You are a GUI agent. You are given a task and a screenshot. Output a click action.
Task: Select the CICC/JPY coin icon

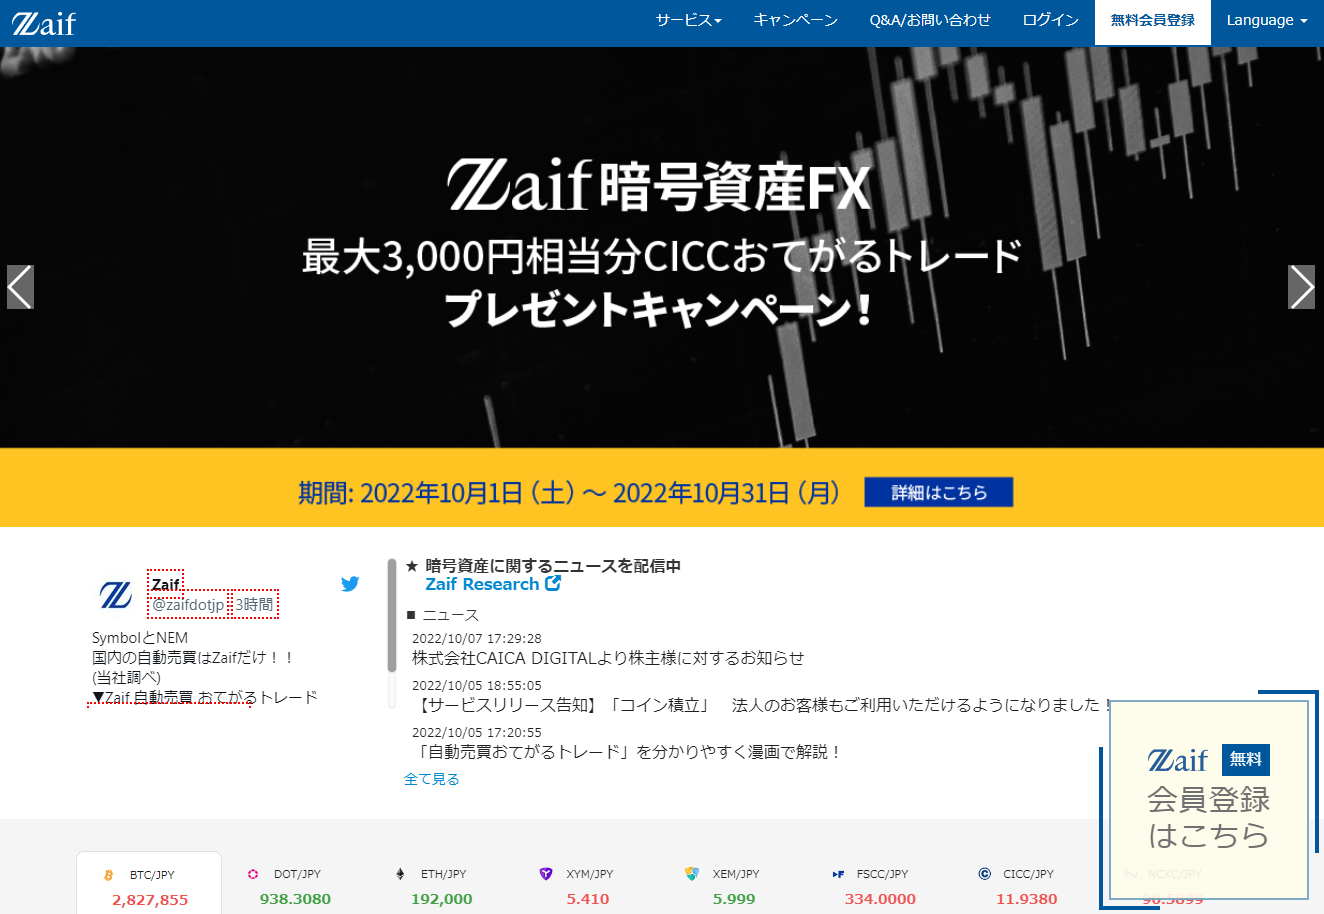(x=984, y=873)
